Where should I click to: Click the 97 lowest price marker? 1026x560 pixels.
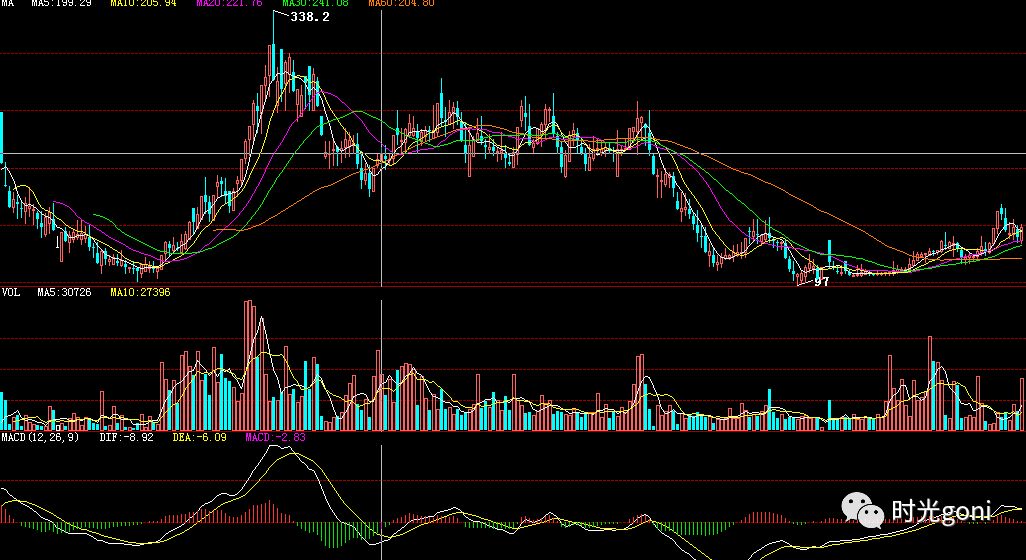point(821,282)
